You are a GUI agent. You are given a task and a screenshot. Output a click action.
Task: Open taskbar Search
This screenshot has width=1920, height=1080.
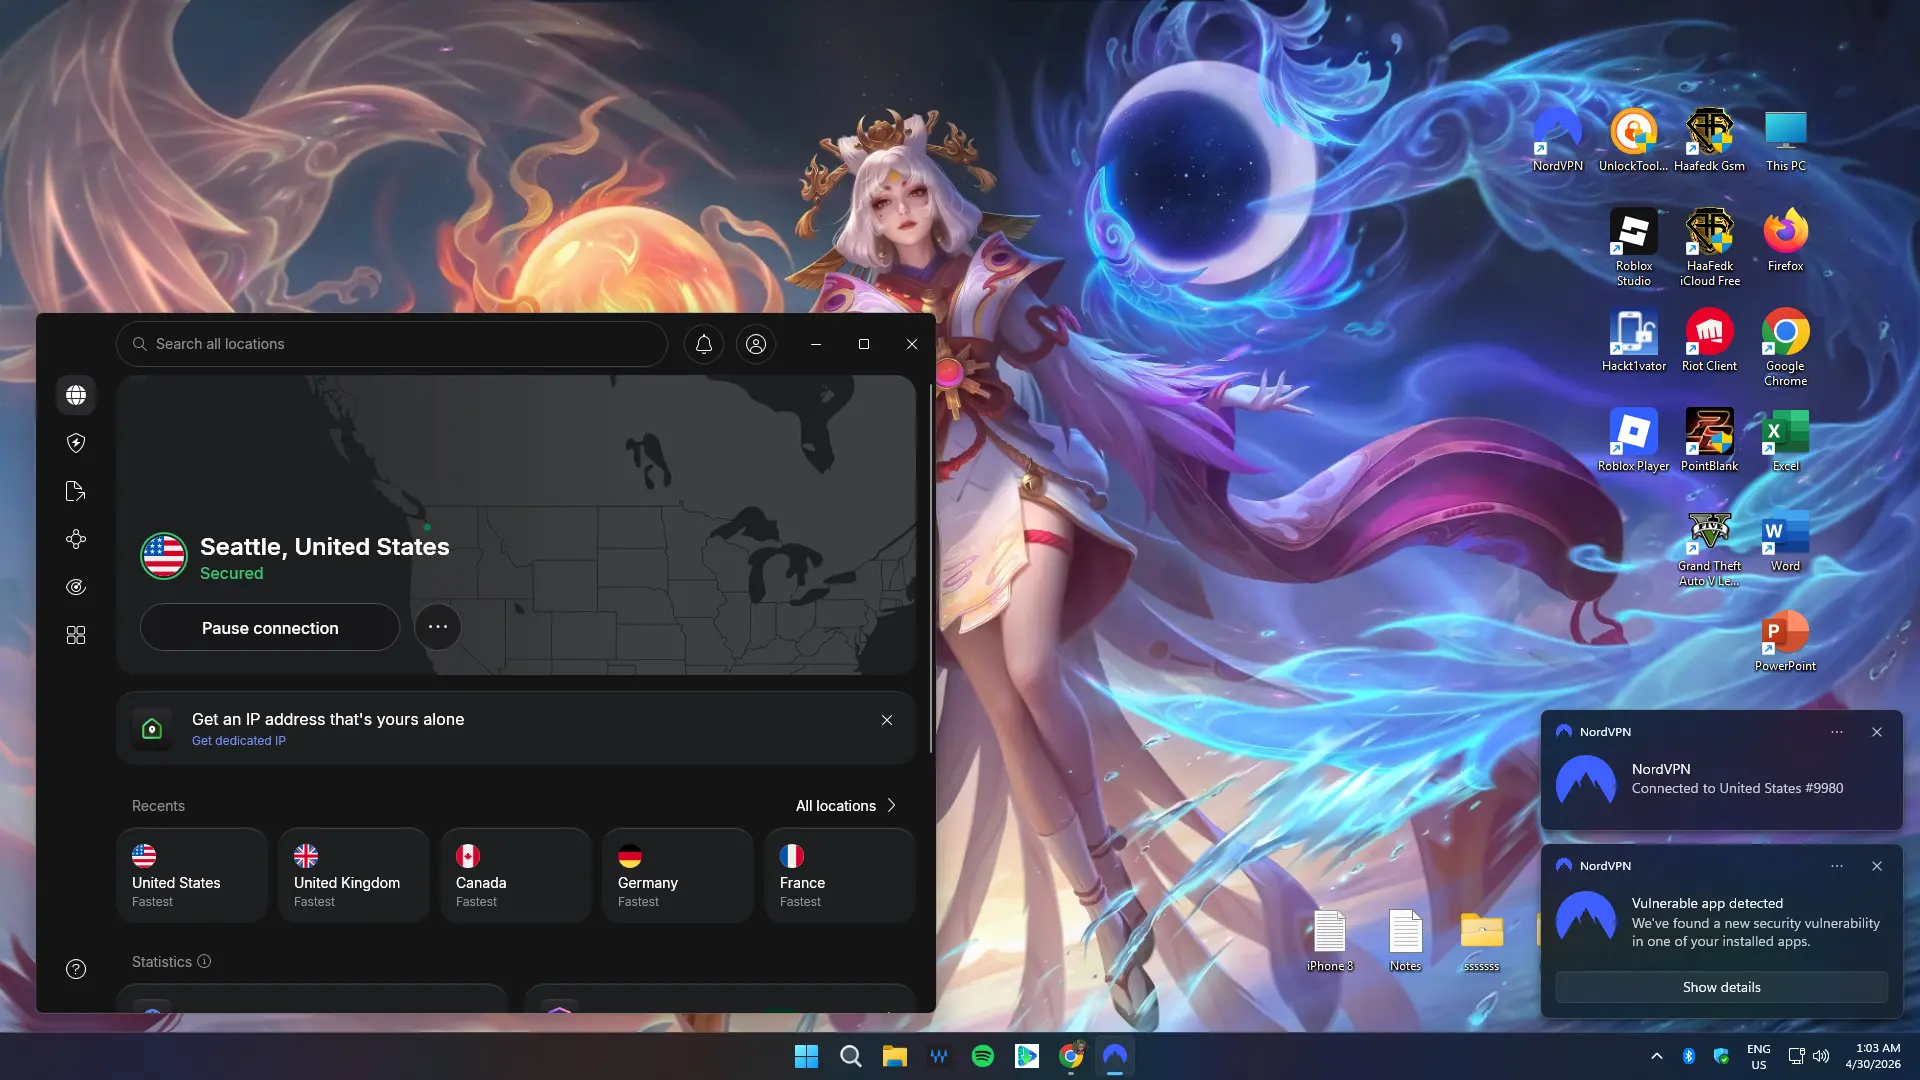tap(851, 1056)
